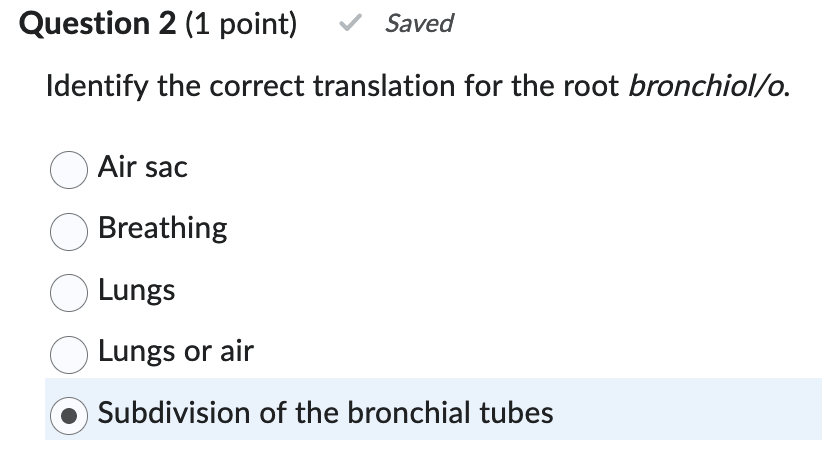Image resolution: width=822 pixels, height=474 pixels.
Task: Select the Lungs or air radio button
Action: [67, 353]
